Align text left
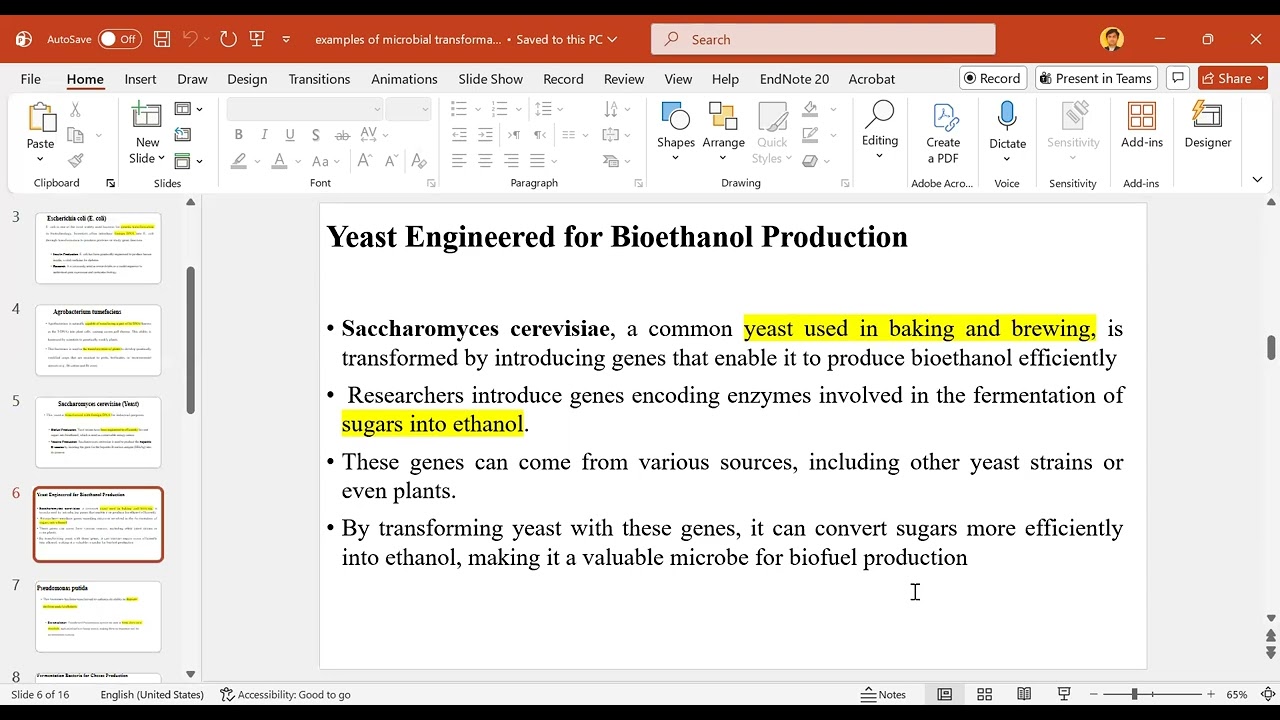The width and height of the screenshot is (1280, 720). [459, 161]
